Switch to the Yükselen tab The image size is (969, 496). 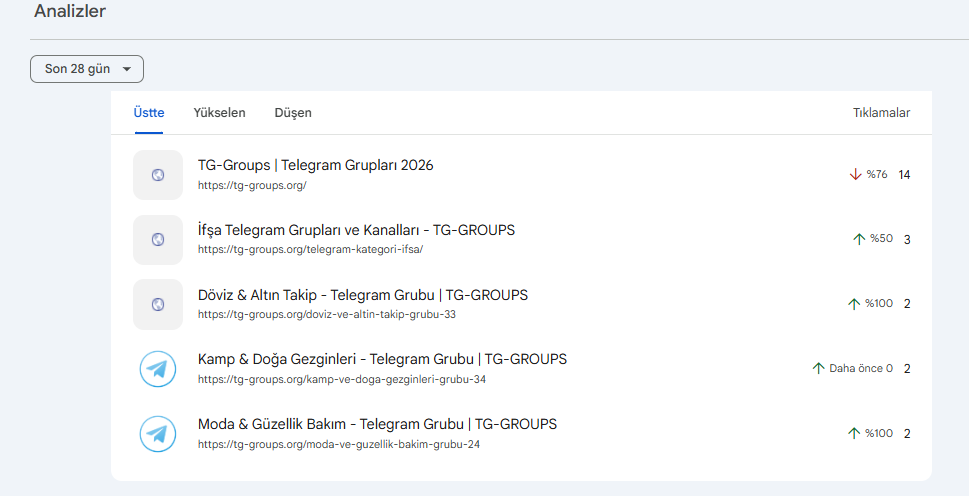pos(219,113)
